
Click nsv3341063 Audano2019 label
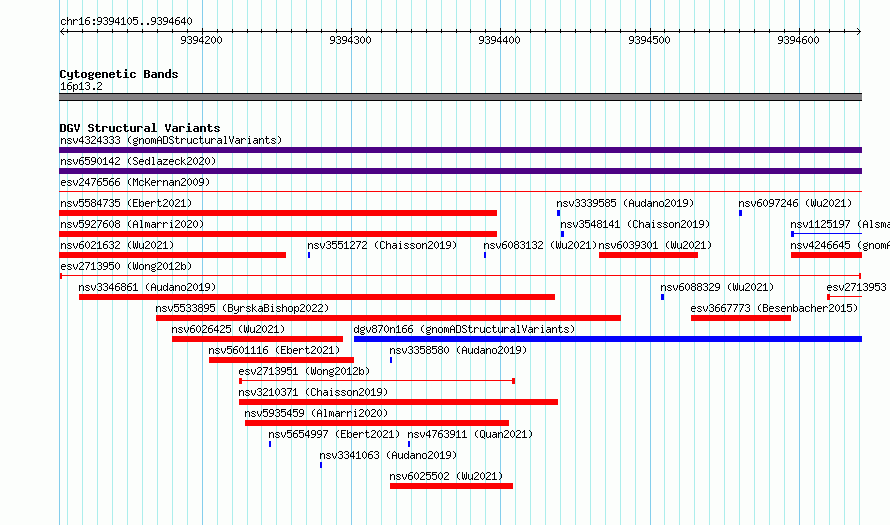[x=388, y=455]
